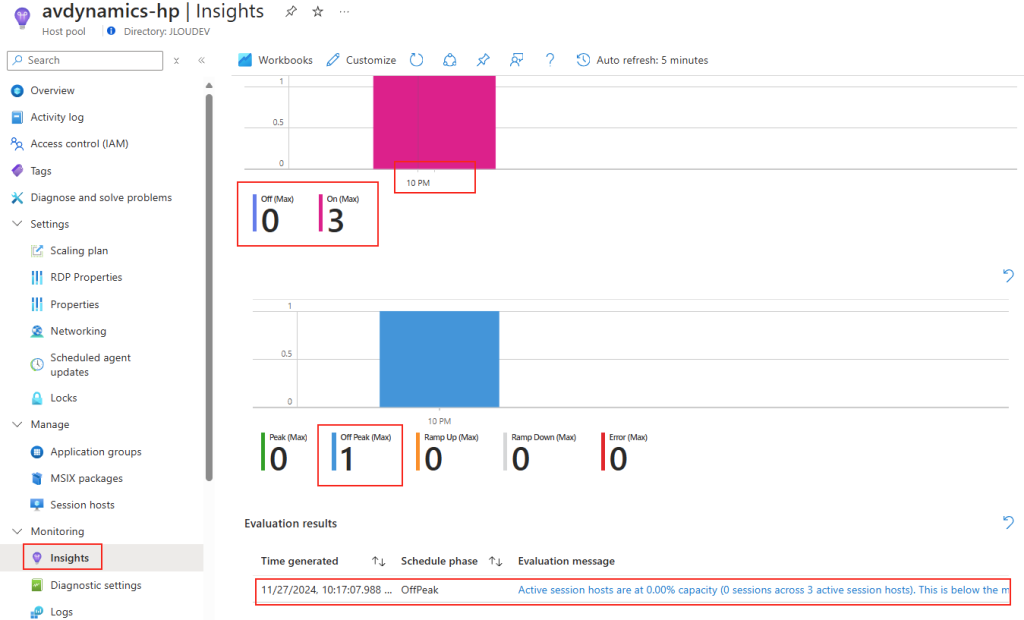
Task: Collapse the Manage section in the sidebar
Action: tap(18, 425)
